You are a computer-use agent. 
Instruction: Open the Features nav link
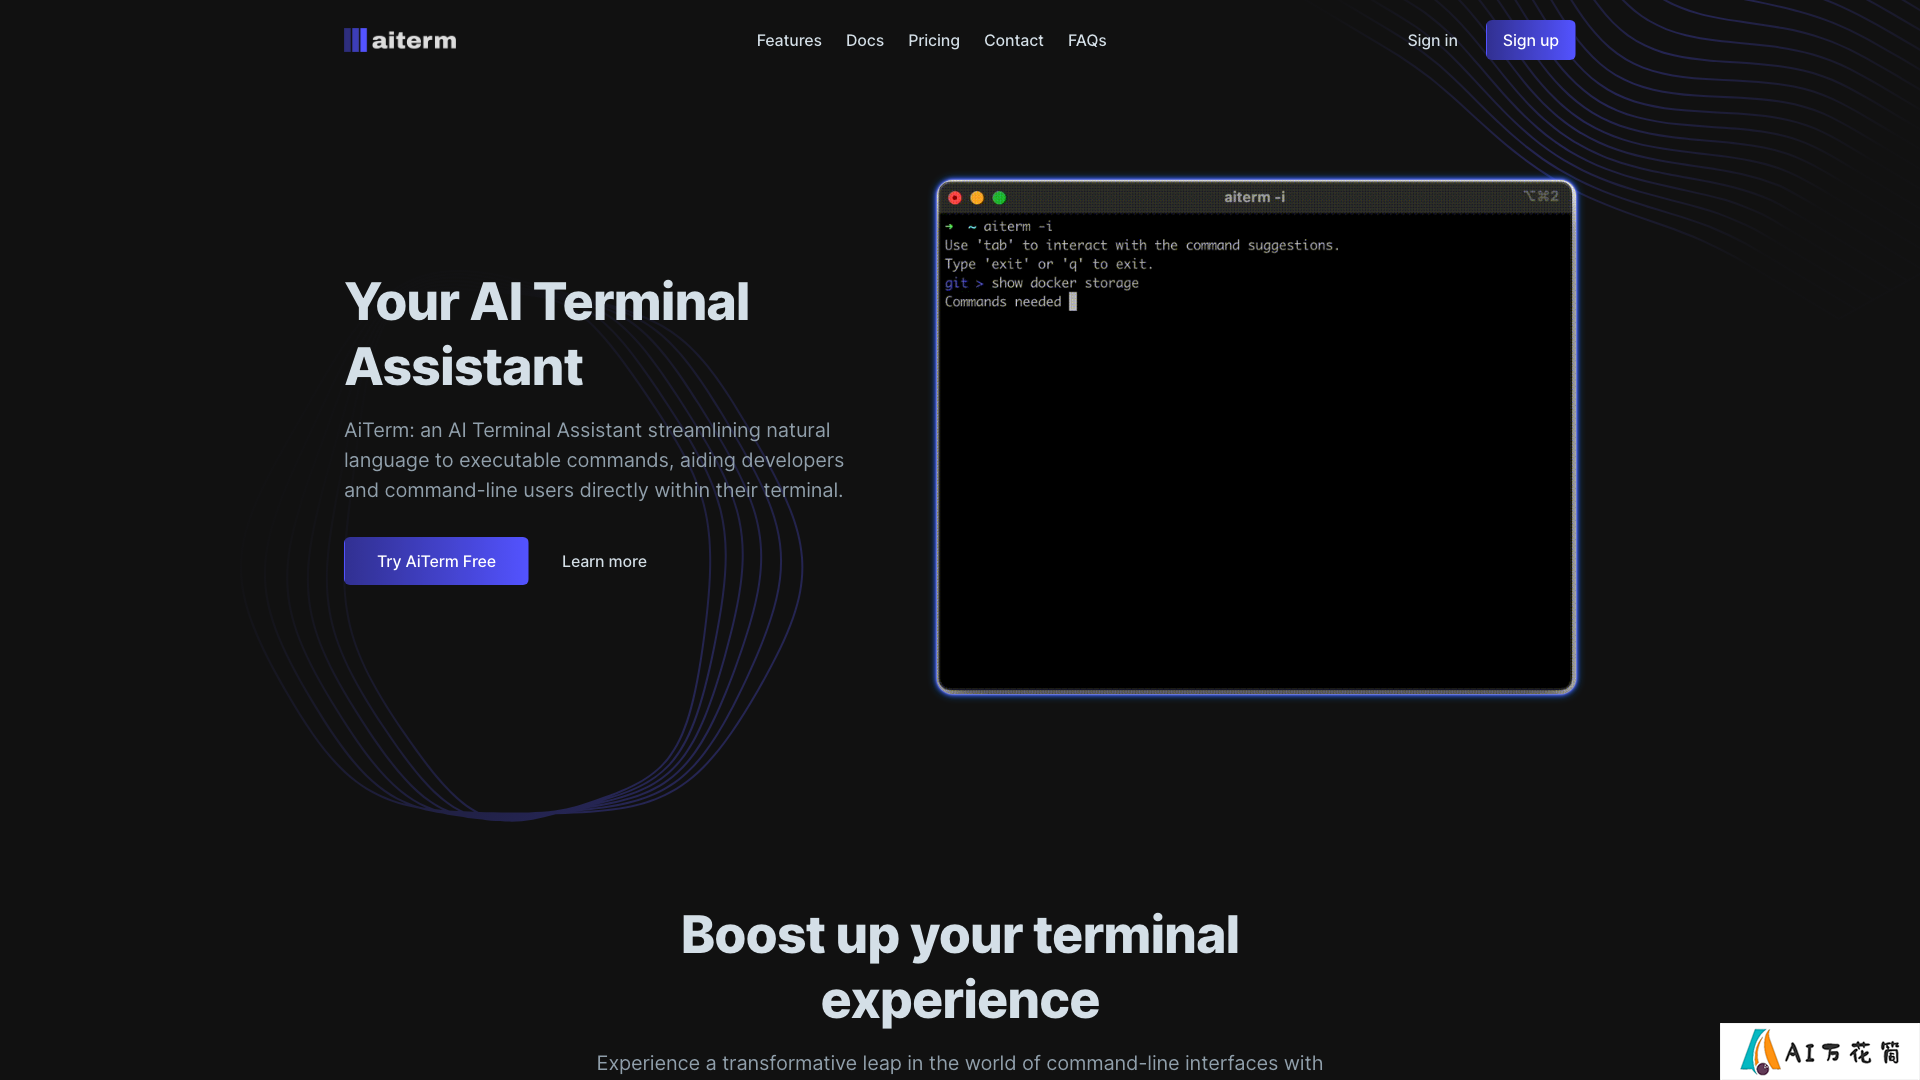click(789, 40)
